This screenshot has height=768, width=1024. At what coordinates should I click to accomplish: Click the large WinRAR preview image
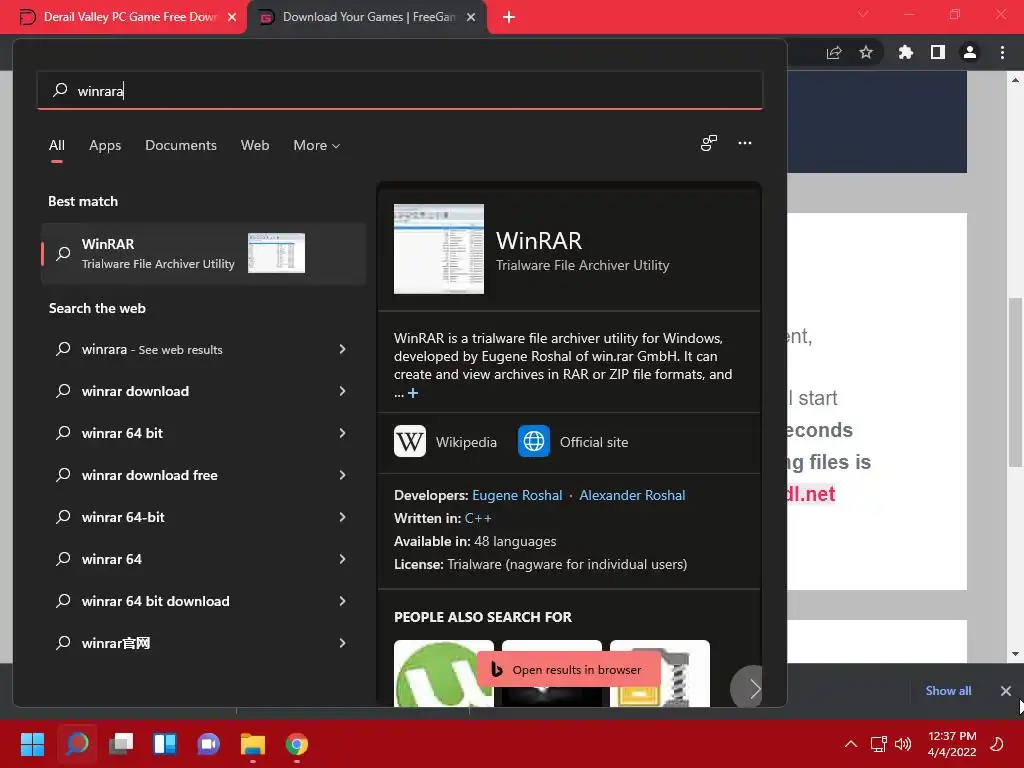[x=439, y=249]
